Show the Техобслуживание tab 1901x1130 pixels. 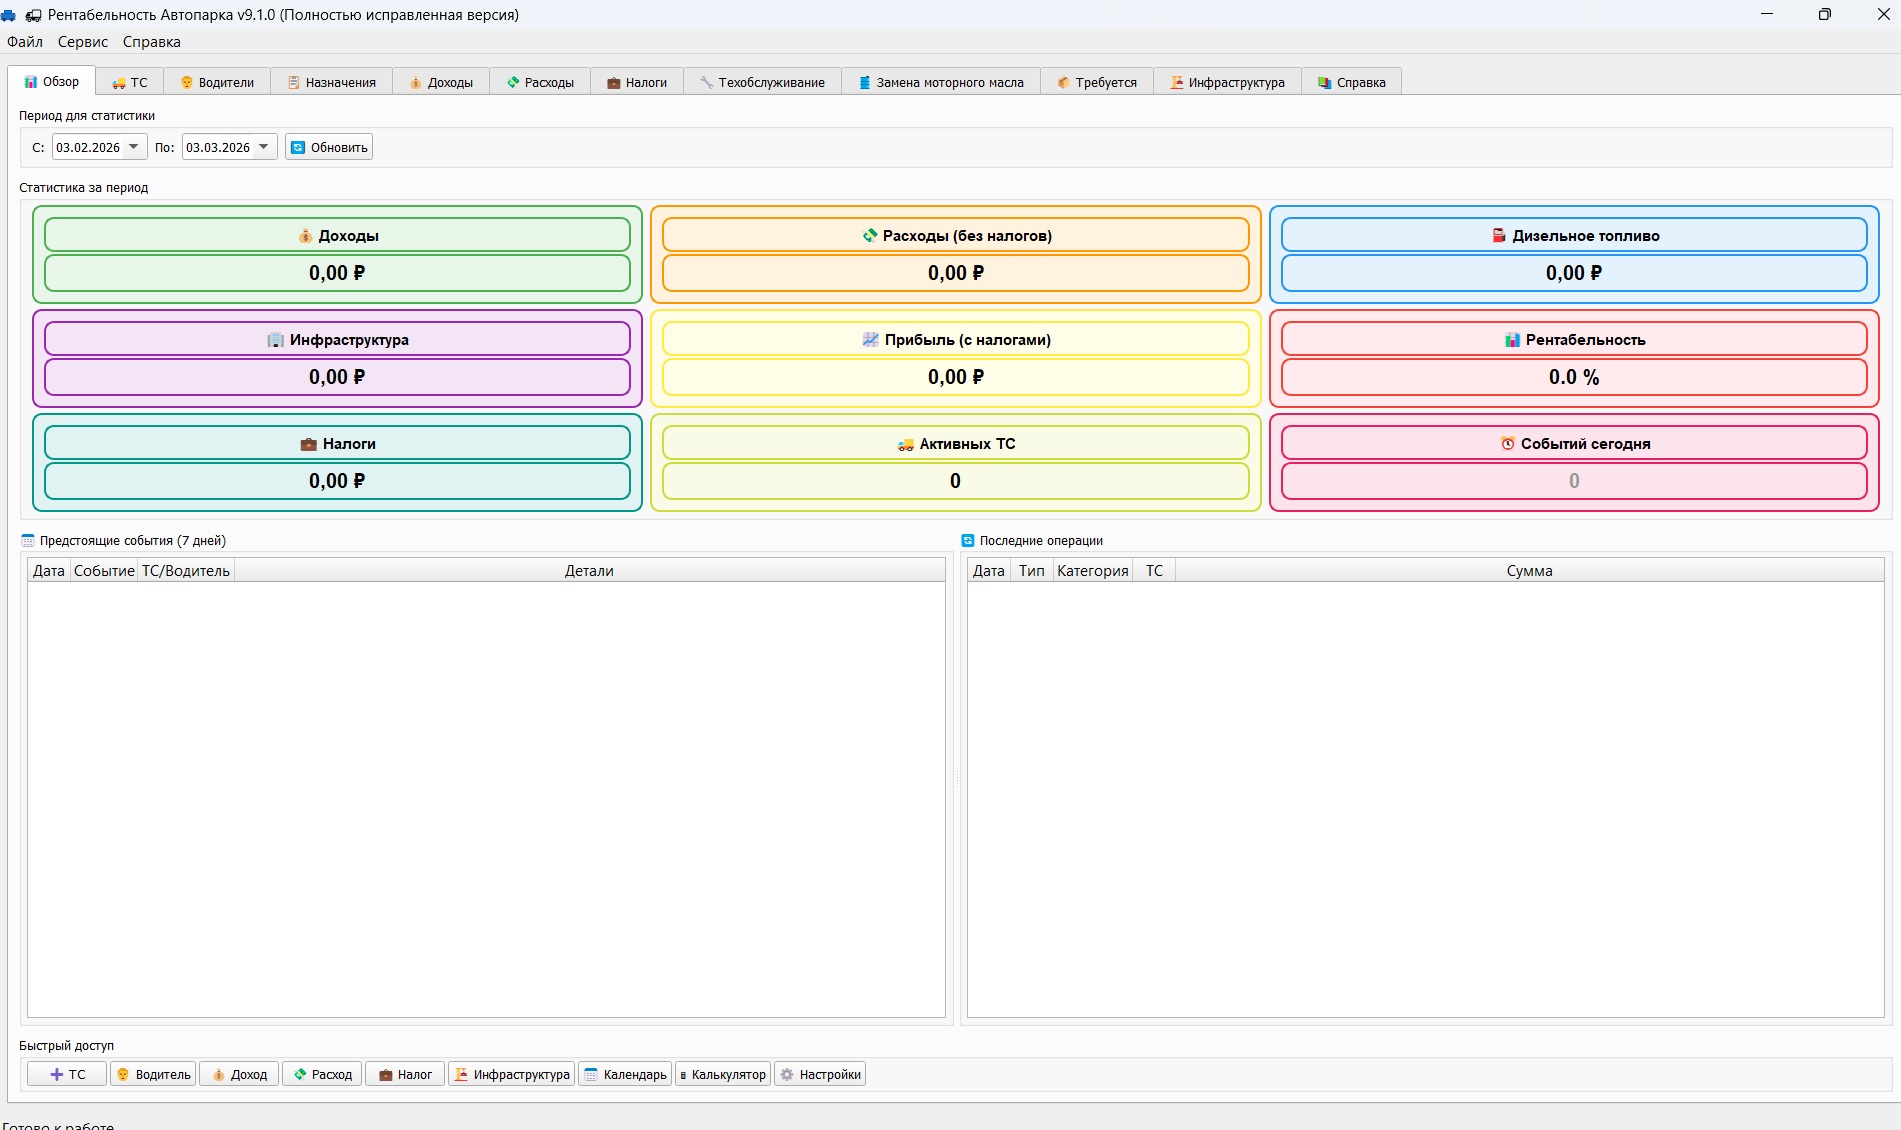tap(762, 83)
